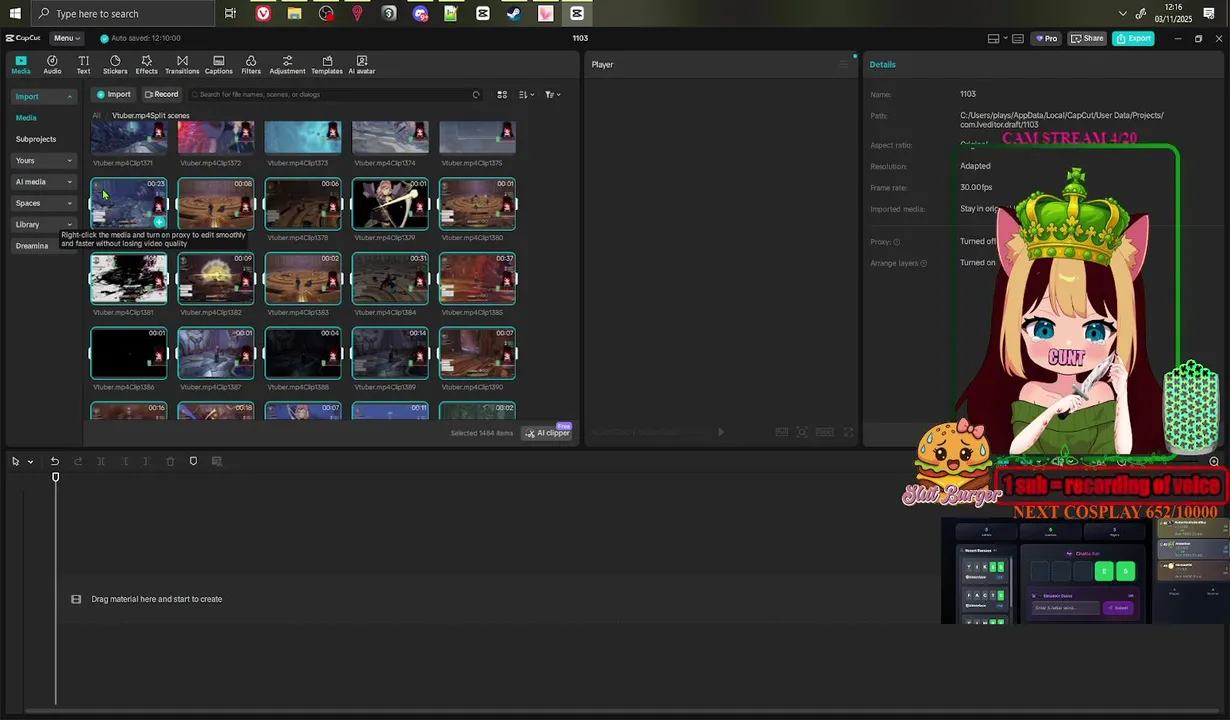1230x720 pixels.
Task: Switch media view to grid layout icon
Action: point(502,95)
